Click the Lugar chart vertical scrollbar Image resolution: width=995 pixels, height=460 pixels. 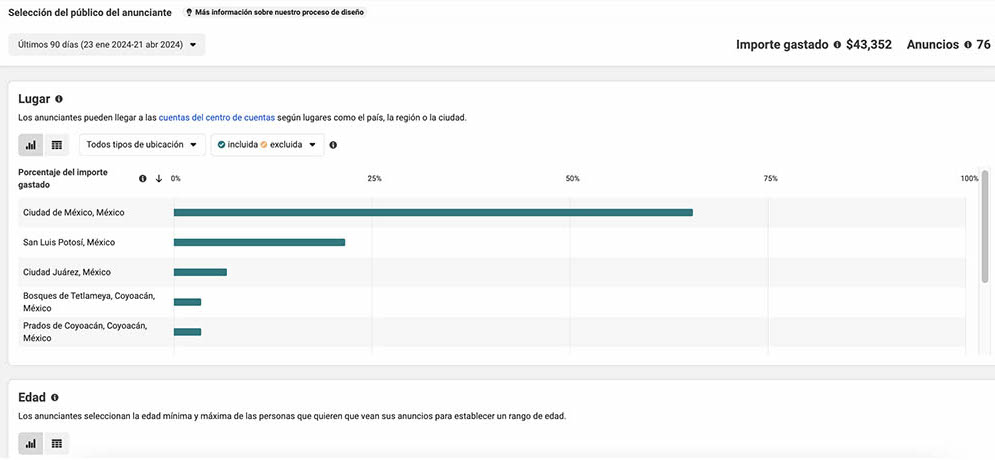coord(984,226)
